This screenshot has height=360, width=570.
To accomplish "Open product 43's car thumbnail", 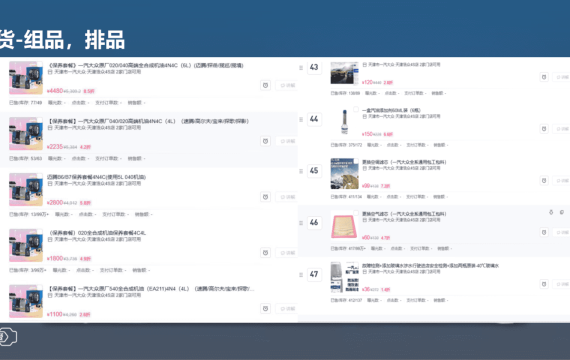I will pos(344,73).
